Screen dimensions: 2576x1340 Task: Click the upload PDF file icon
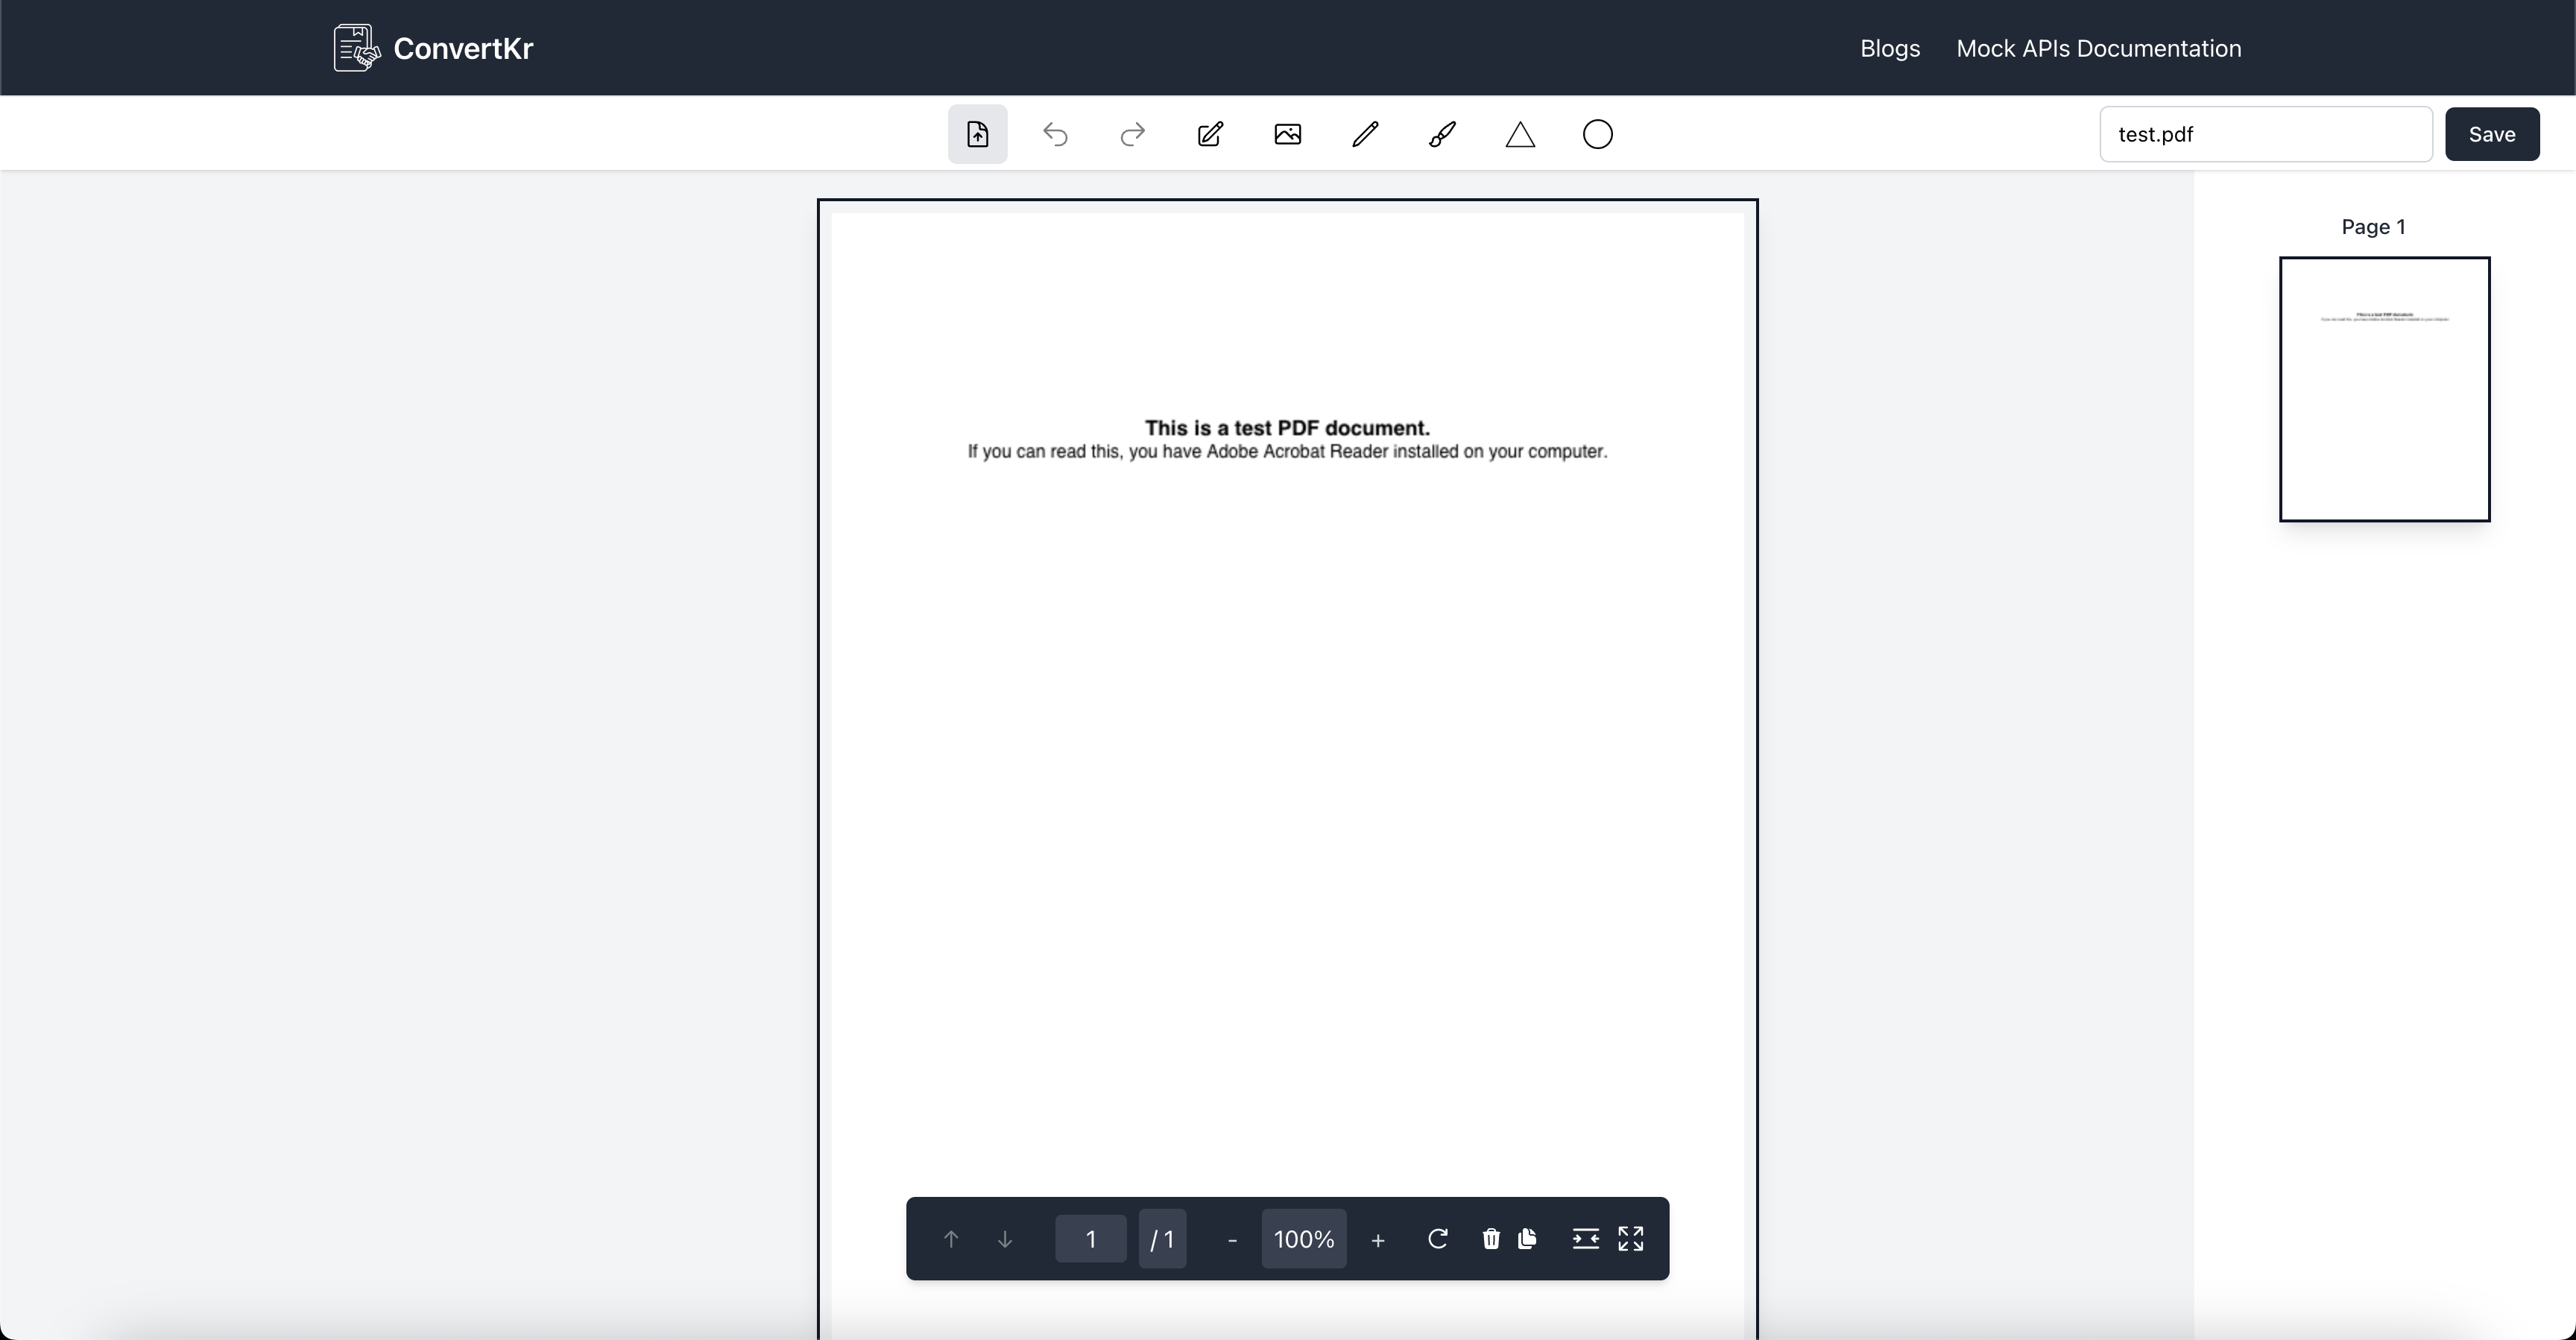(x=977, y=134)
